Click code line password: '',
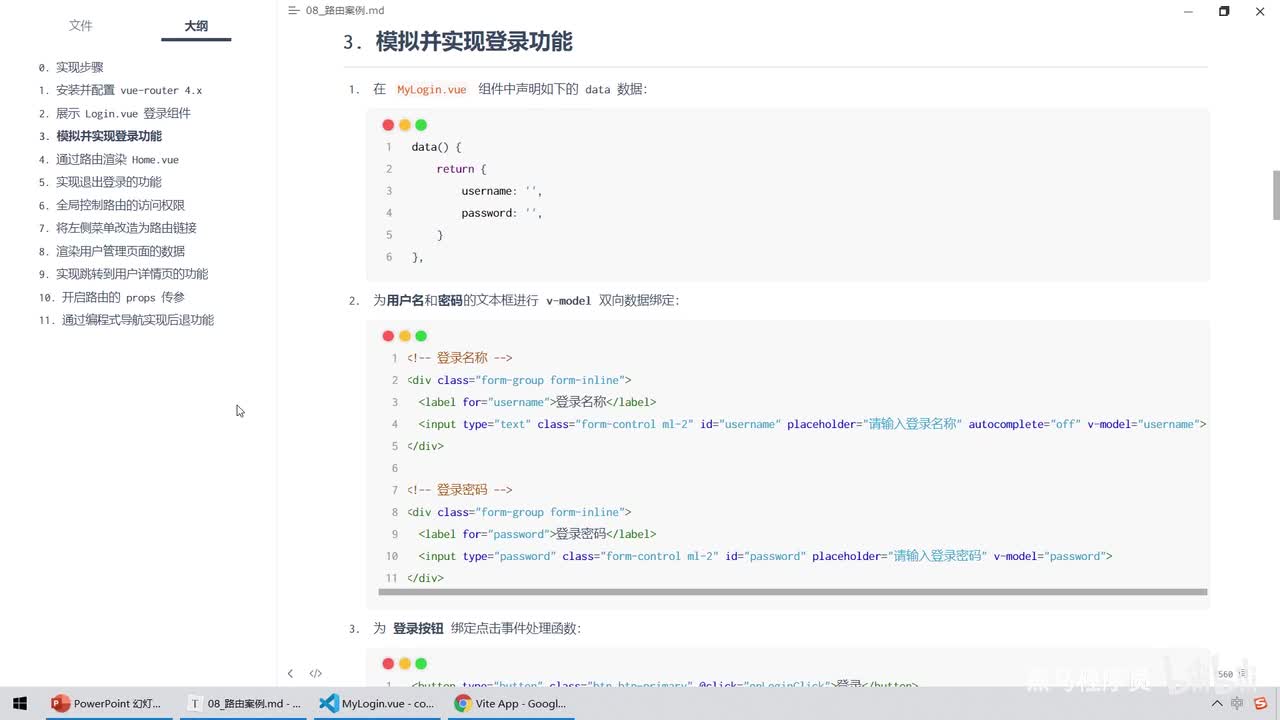 (x=501, y=213)
